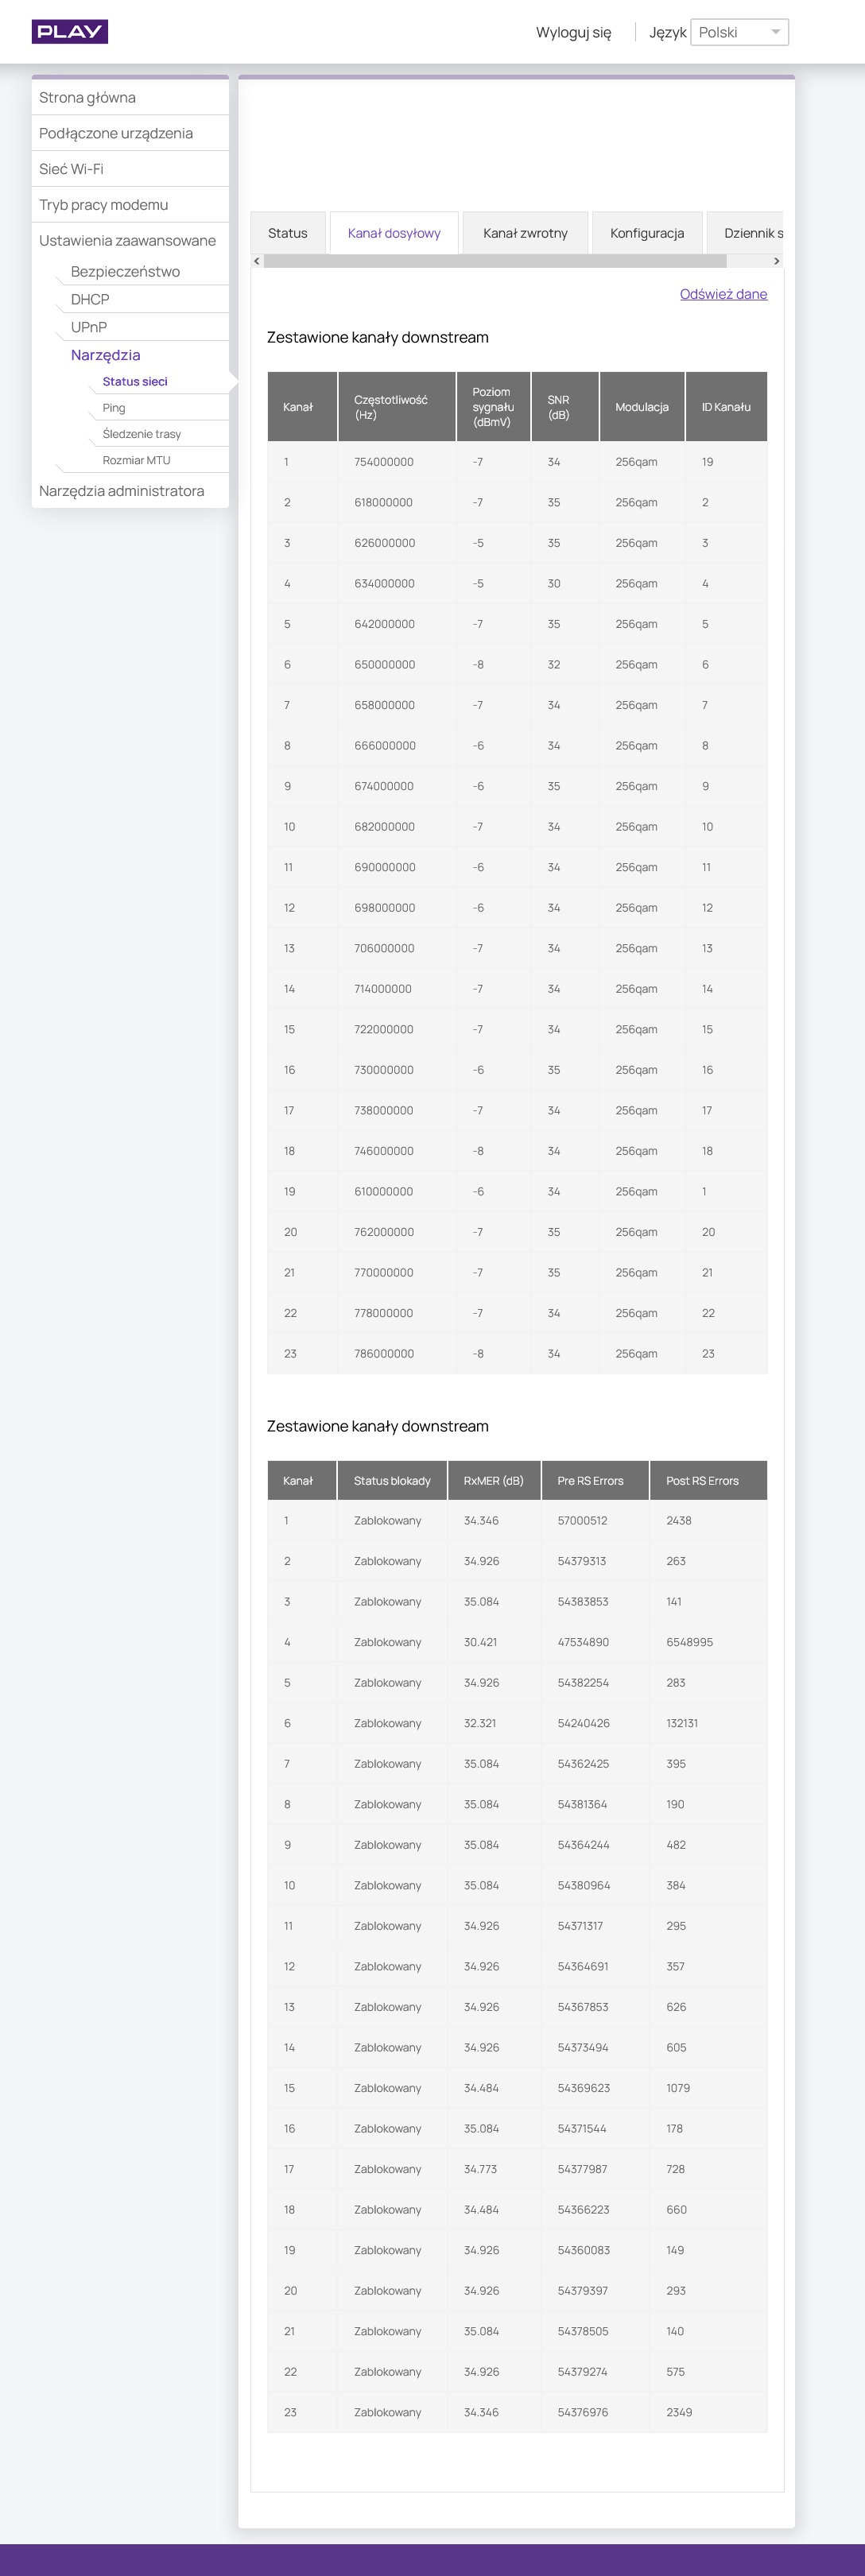The image size is (865, 2576).
Task: Select UPnP in sidebar
Action: tap(89, 328)
